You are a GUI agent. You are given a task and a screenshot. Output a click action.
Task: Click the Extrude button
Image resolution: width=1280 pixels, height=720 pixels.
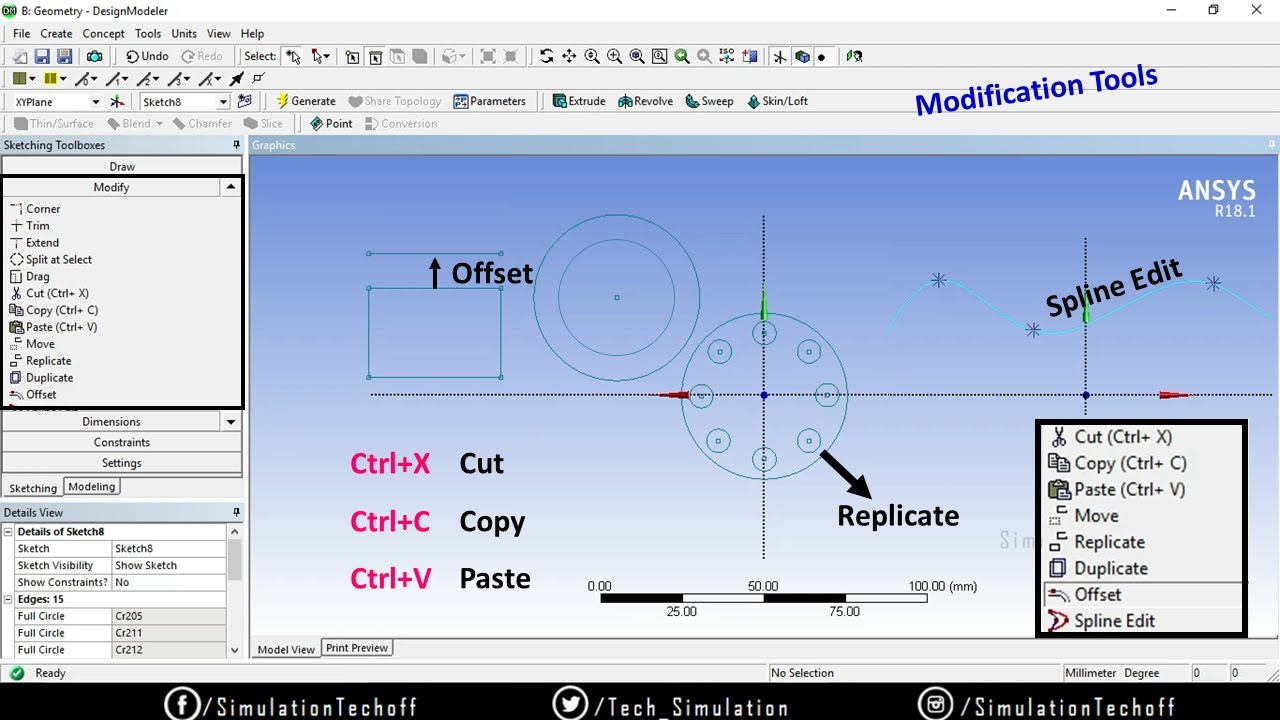tap(579, 101)
